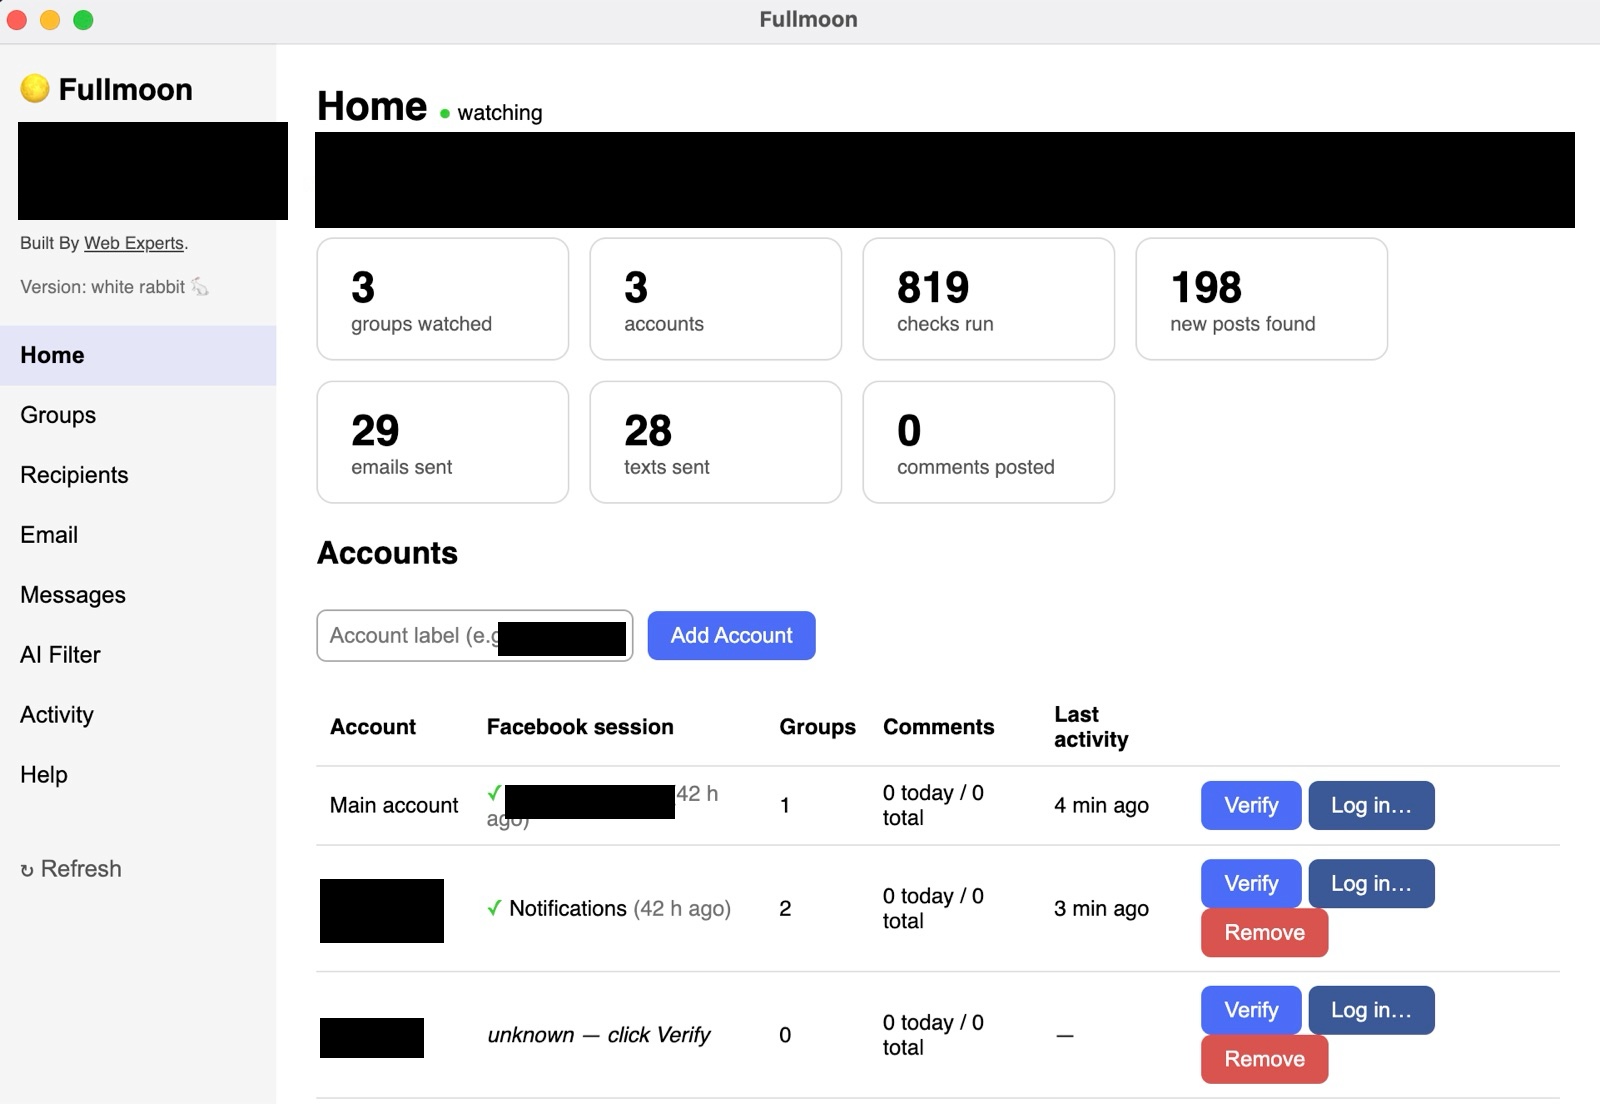Image resolution: width=1600 pixels, height=1104 pixels.
Task: Click the '3 min ago' last activity cell
Action: pyautogui.click(x=1101, y=908)
